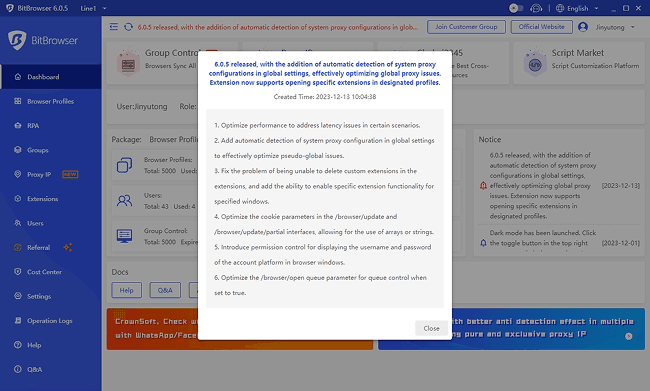Image resolution: width=650 pixels, height=391 pixels.
Task: Click the customer support headset icon
Action: click(536, 8)
